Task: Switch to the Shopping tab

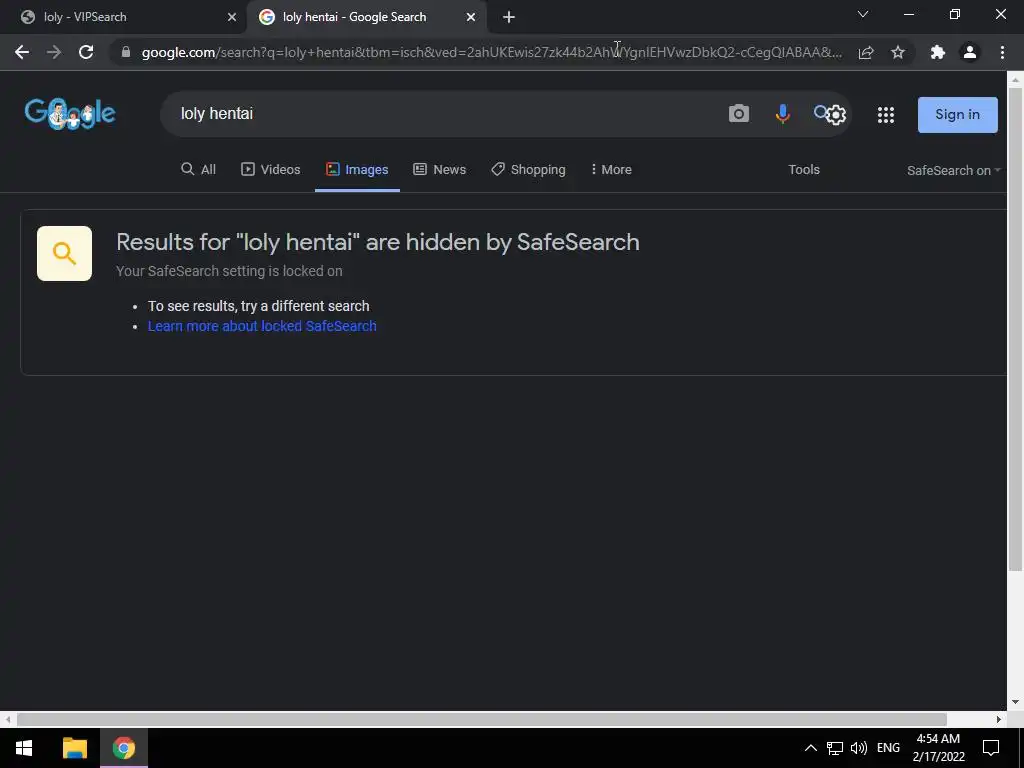Action: 528,170
